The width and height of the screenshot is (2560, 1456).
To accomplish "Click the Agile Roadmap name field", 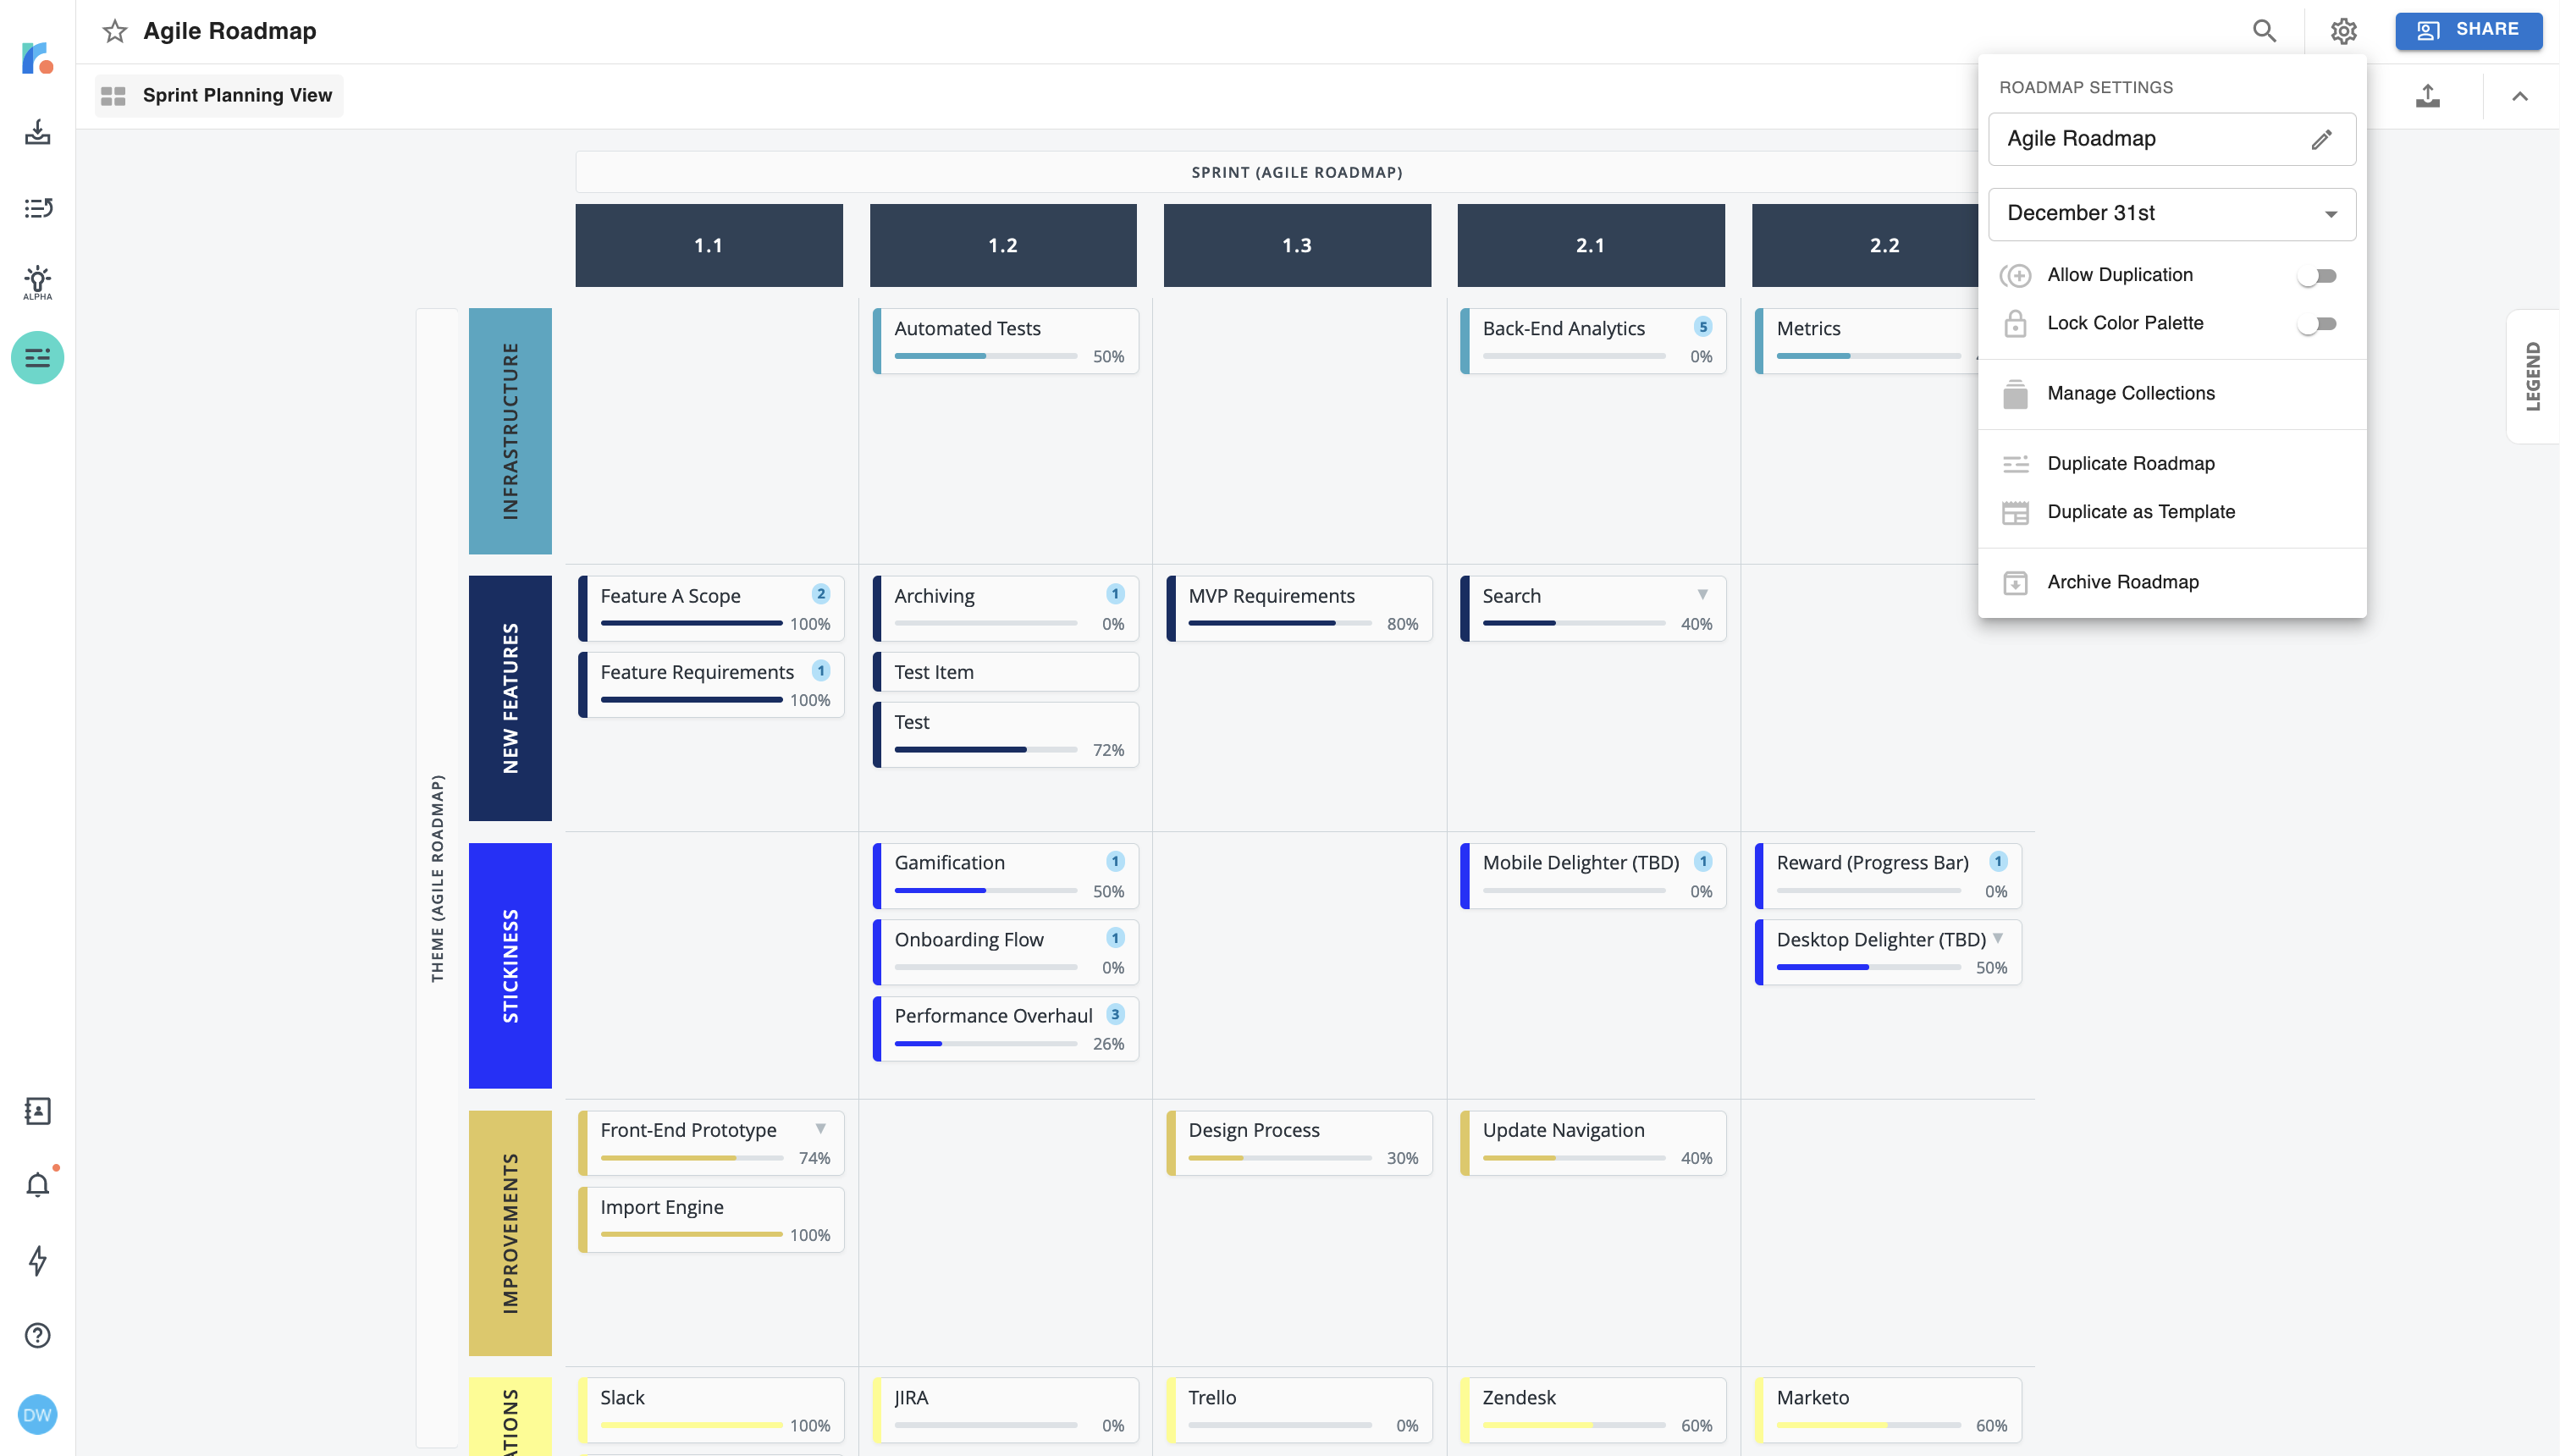I will point(2172,139).
